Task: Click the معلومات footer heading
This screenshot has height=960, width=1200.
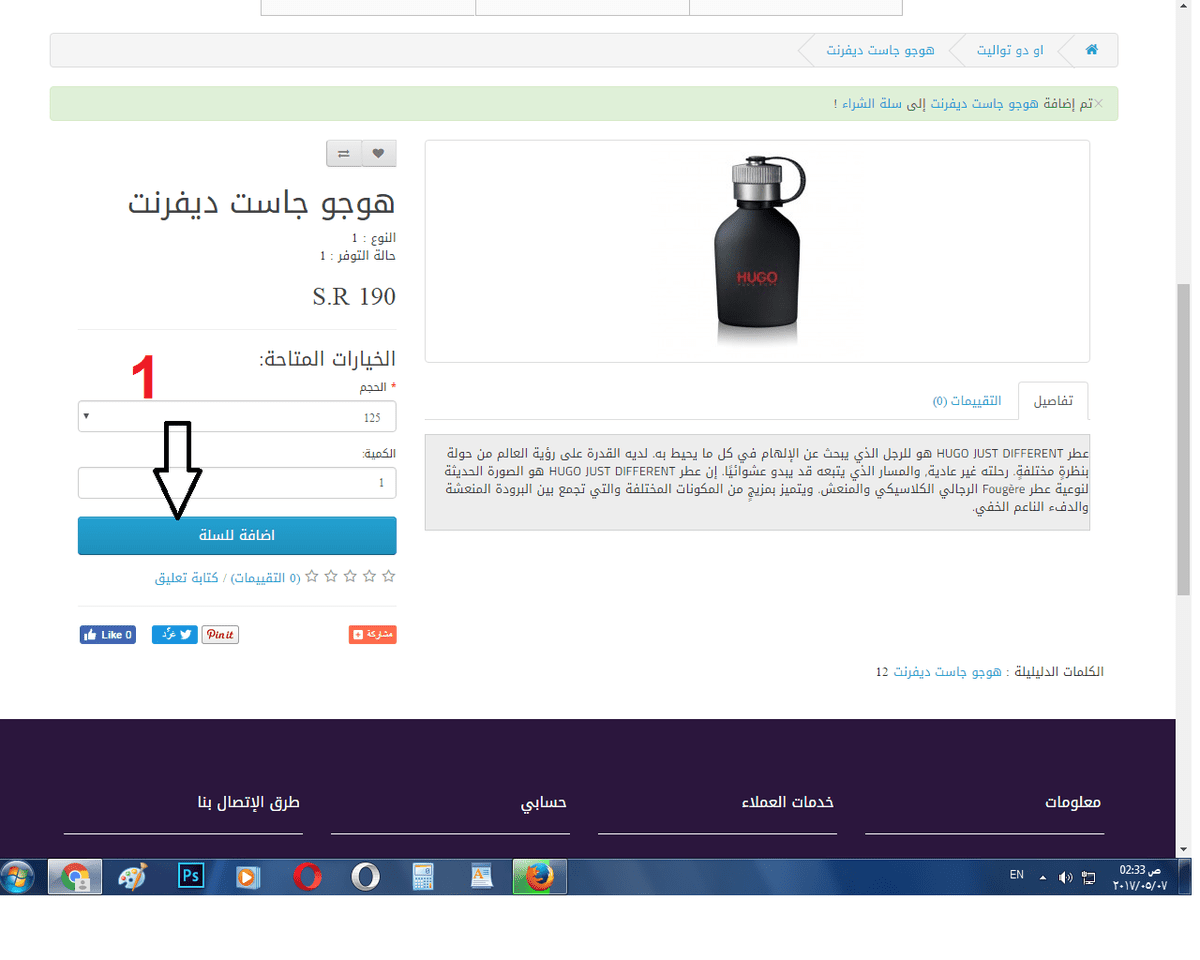Action: coord(1073,803)
